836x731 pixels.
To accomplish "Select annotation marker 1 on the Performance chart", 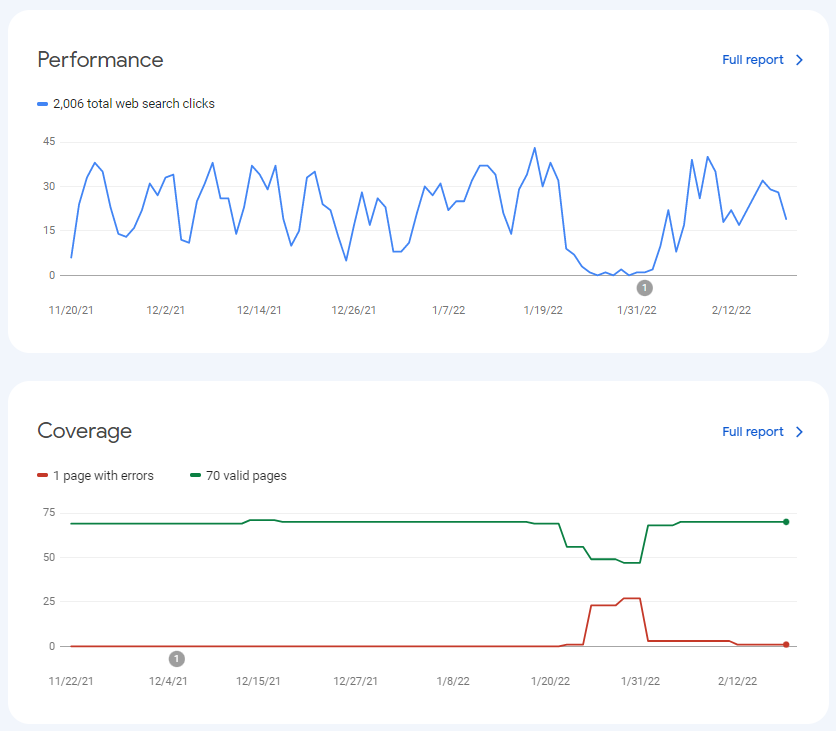I will tap(645, 287).
